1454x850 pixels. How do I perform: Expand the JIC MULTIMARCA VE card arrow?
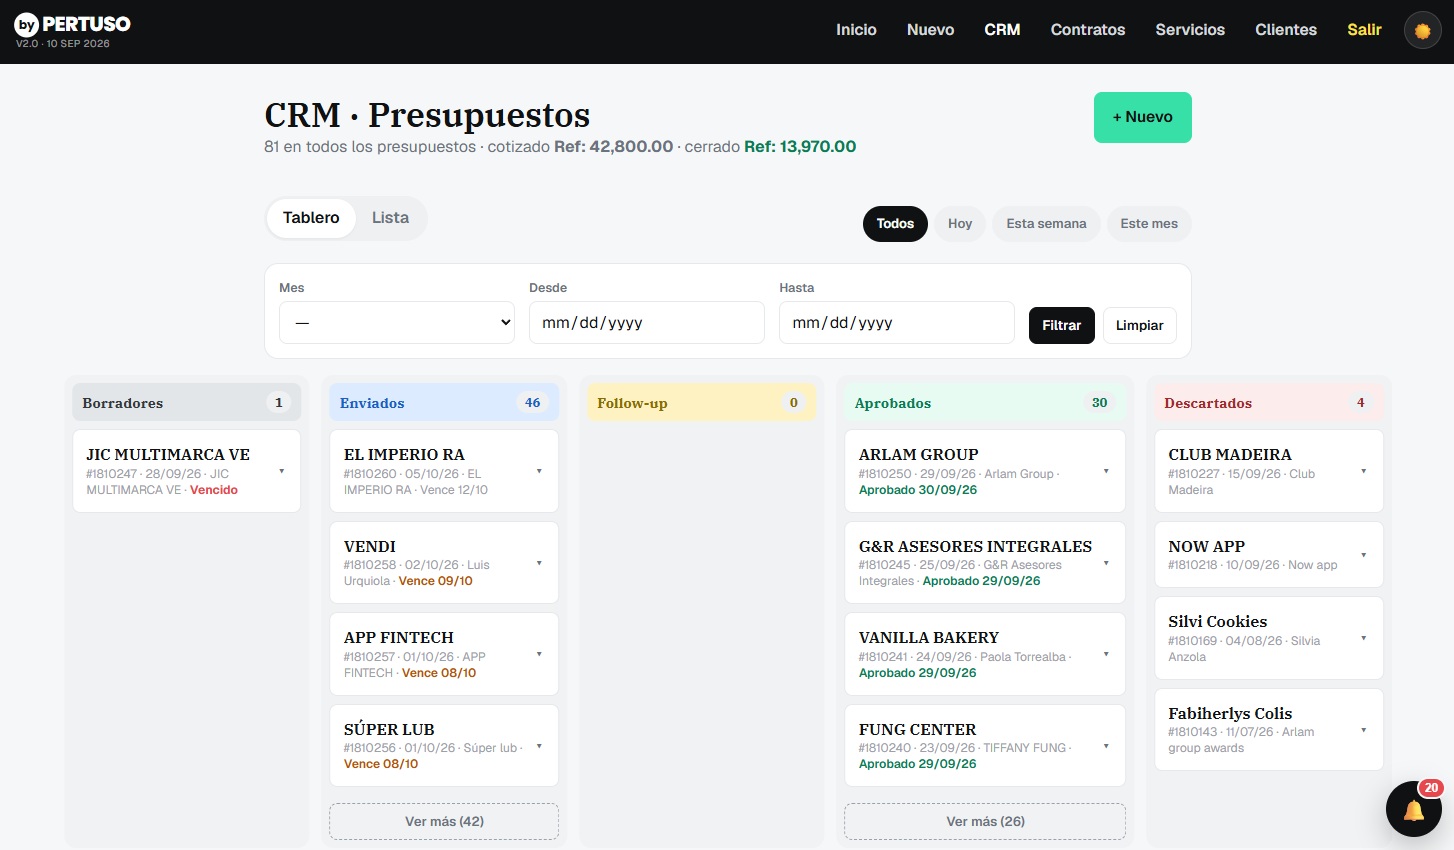281,471
